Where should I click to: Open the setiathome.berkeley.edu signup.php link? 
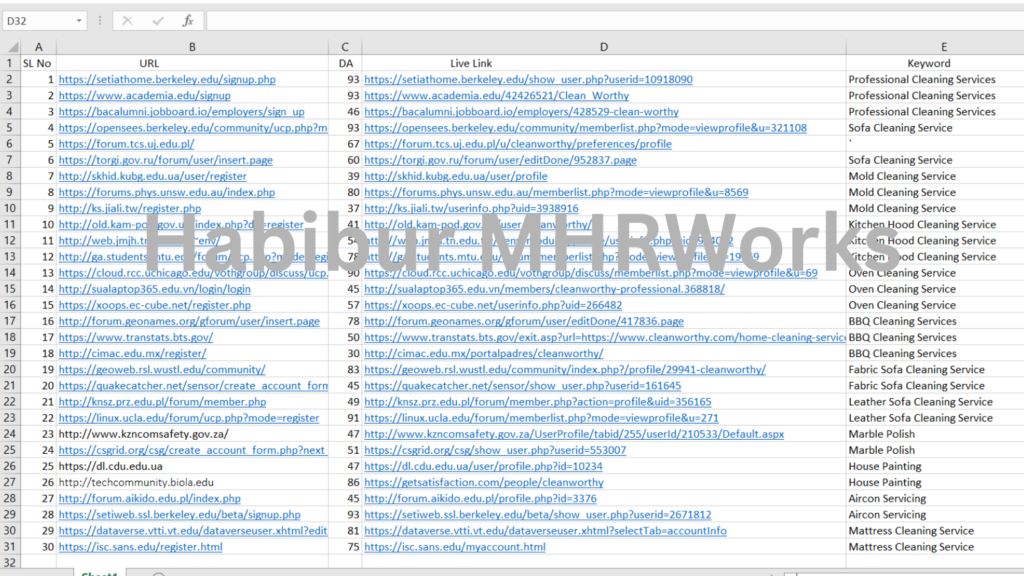(x=167, y=80)
